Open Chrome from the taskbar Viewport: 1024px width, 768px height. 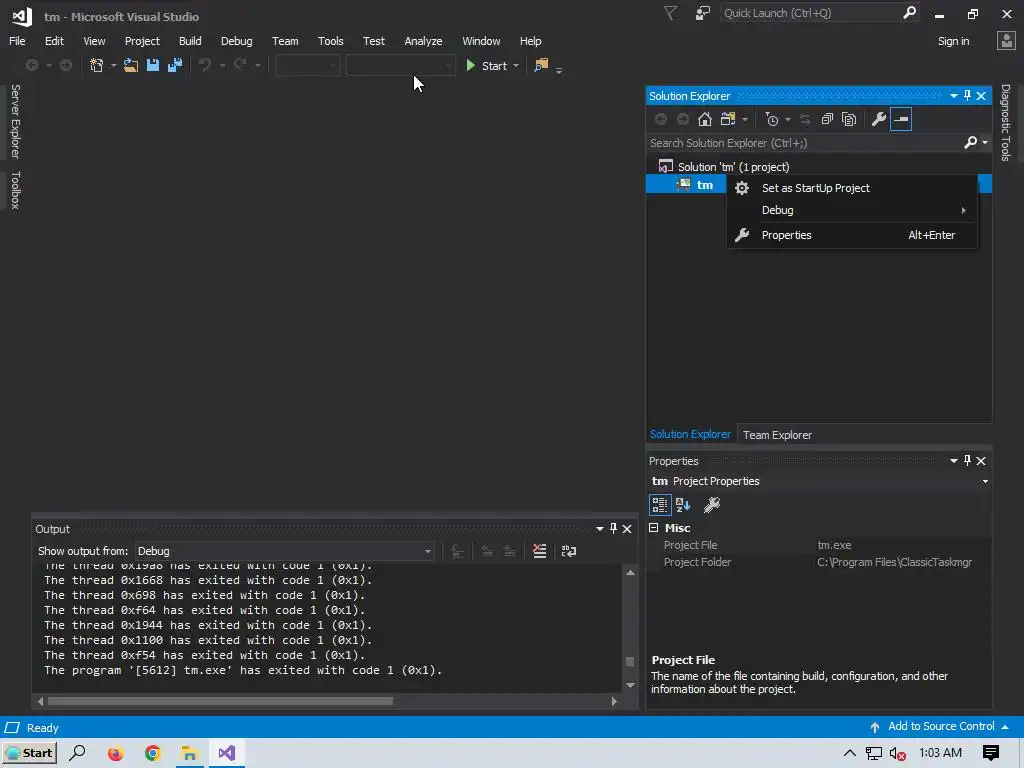pos(152,753)
